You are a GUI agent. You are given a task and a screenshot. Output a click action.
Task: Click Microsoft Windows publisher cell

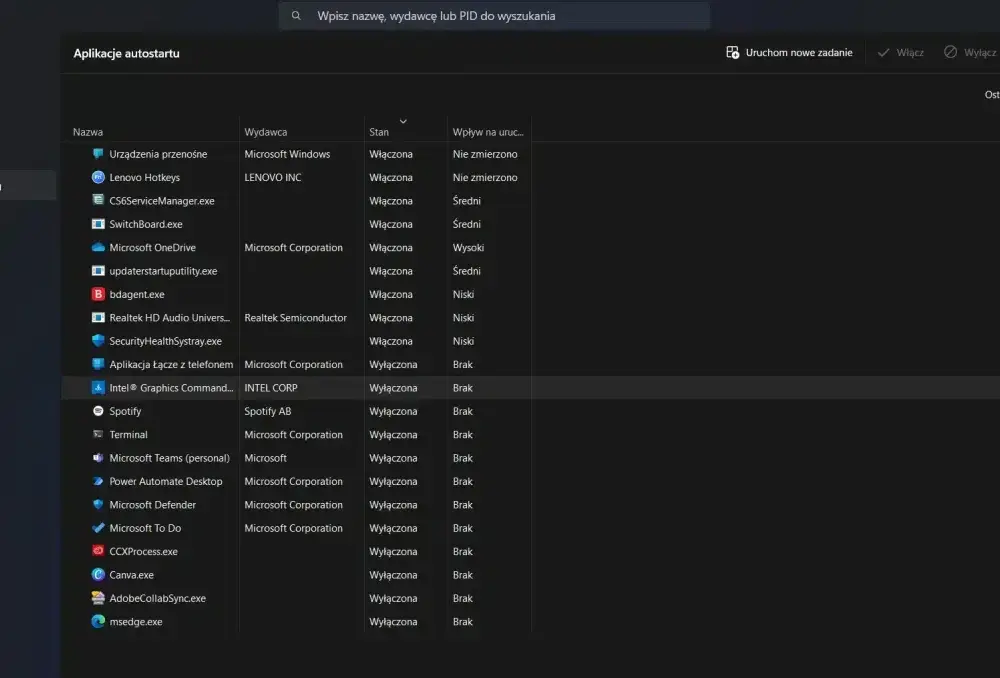click(287, 154)
